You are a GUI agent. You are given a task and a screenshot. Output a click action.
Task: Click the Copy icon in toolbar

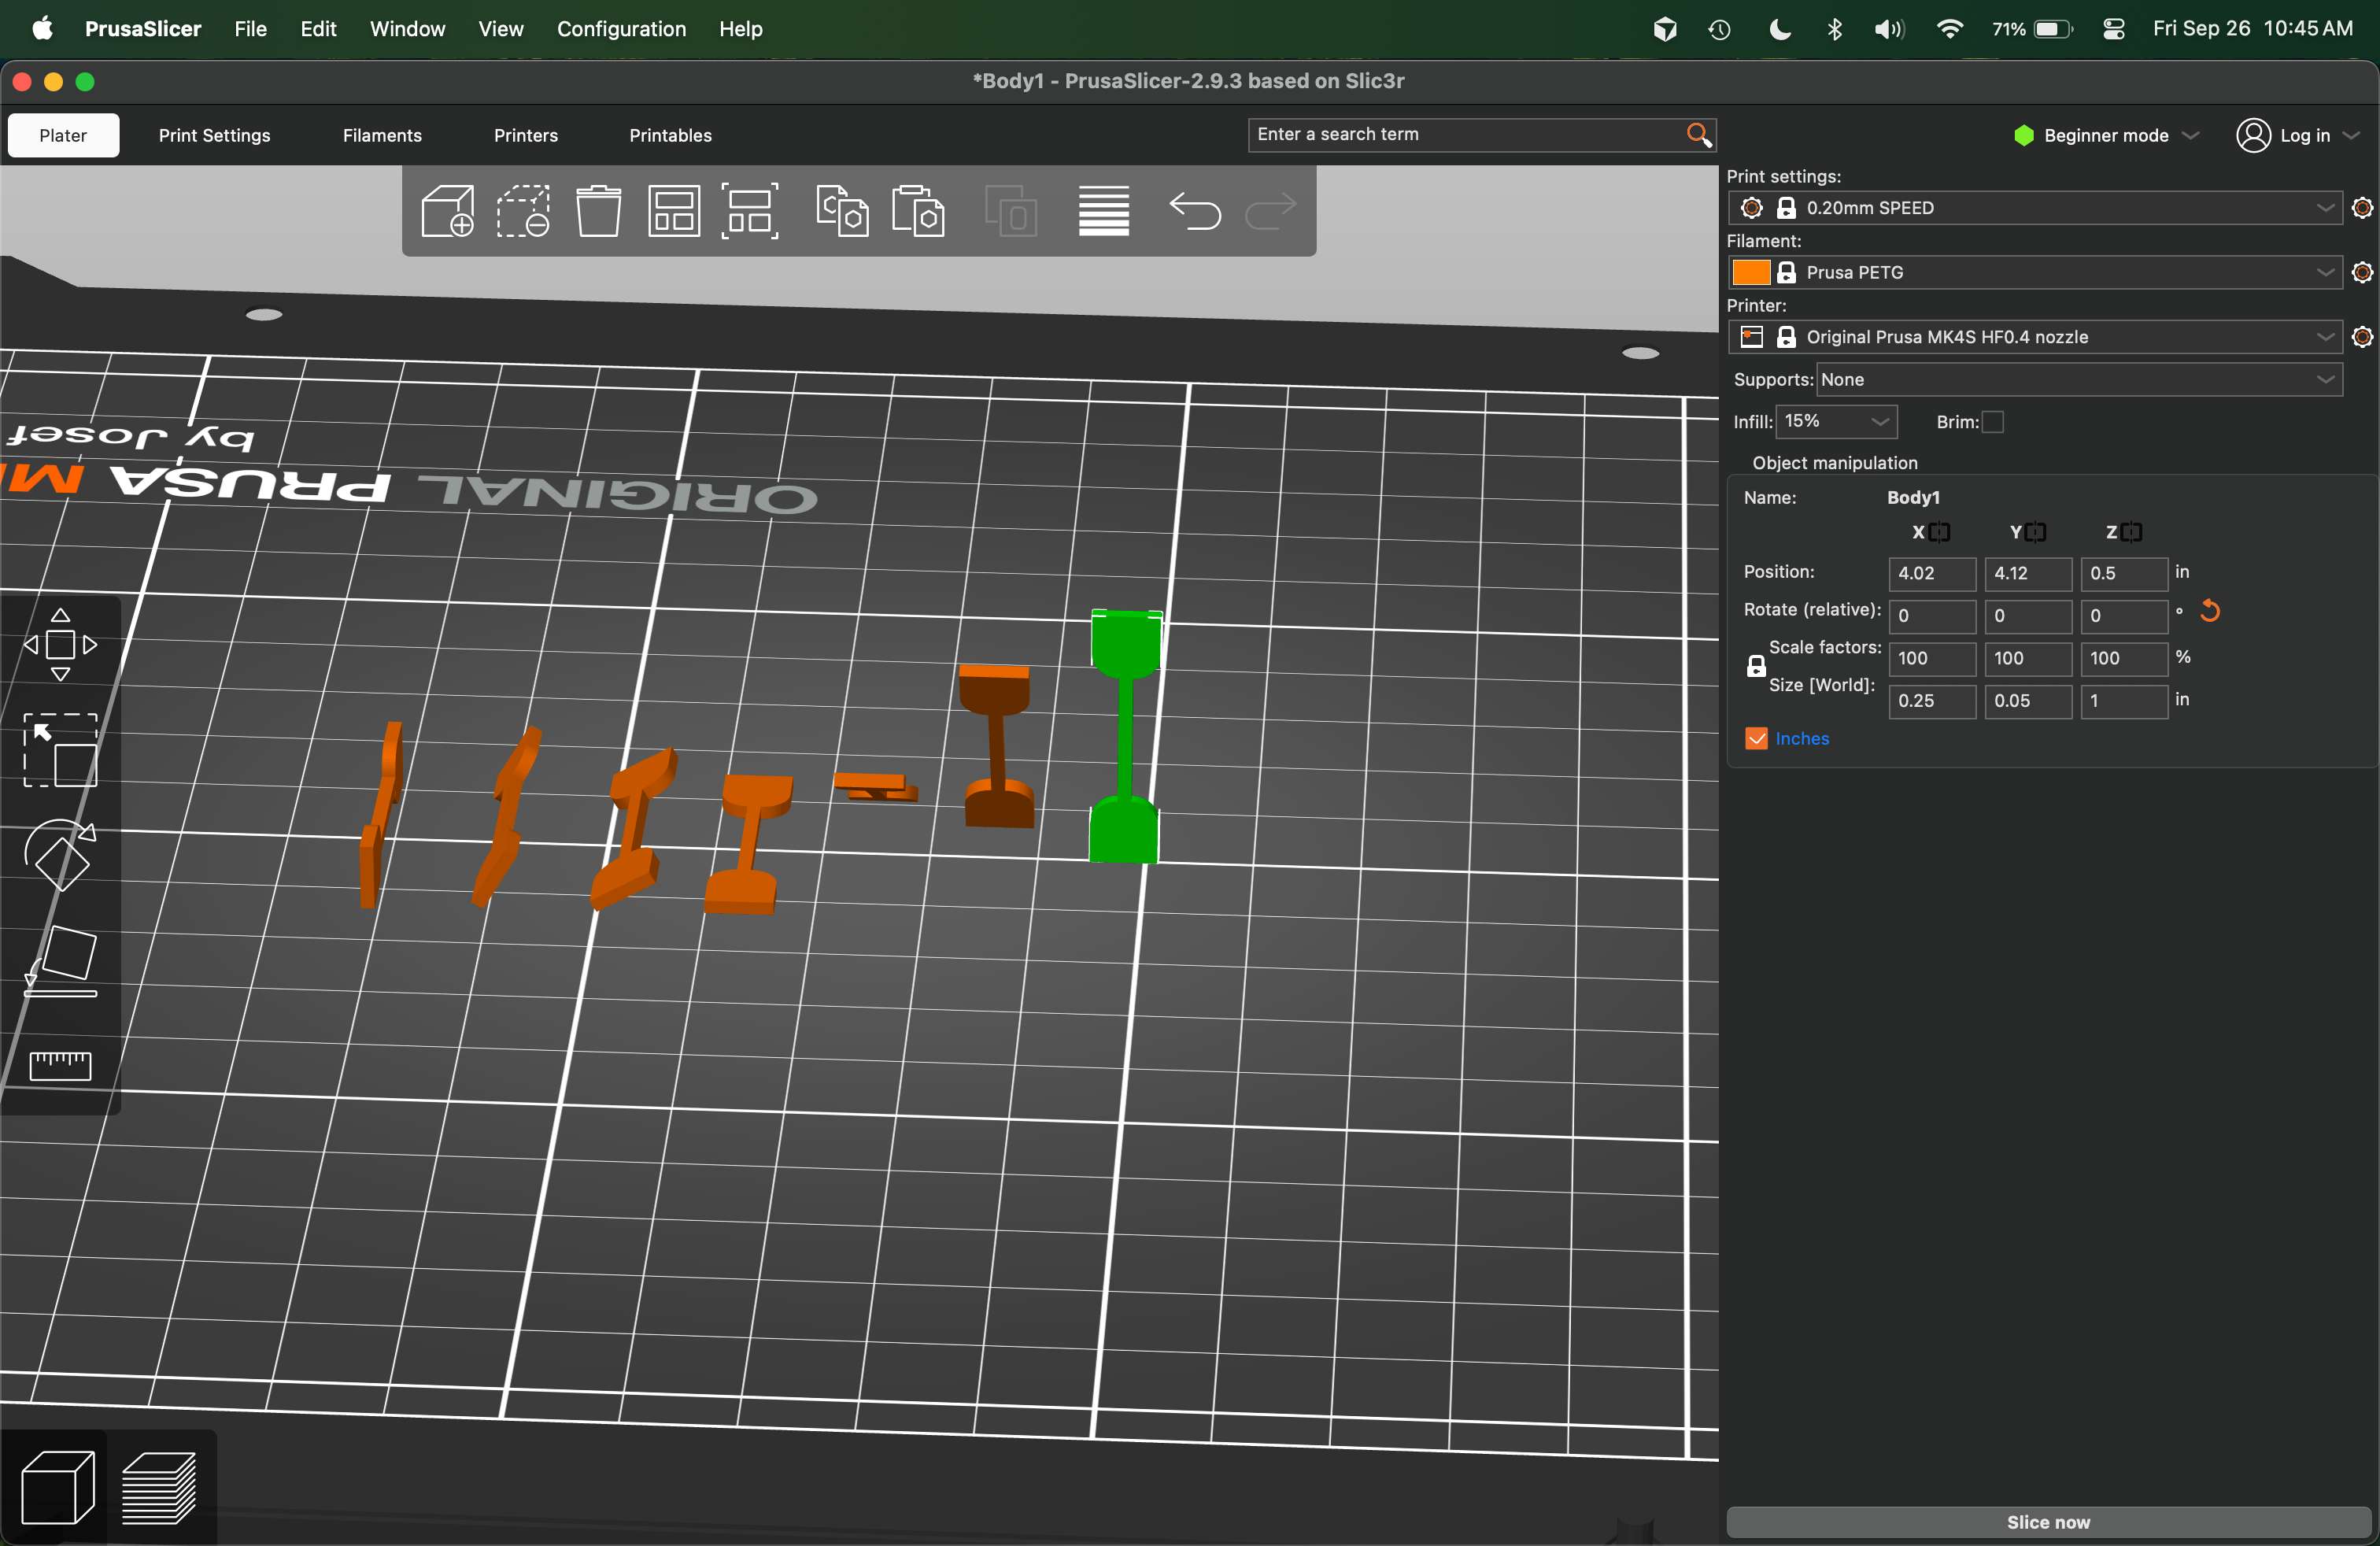coord(841,211)
